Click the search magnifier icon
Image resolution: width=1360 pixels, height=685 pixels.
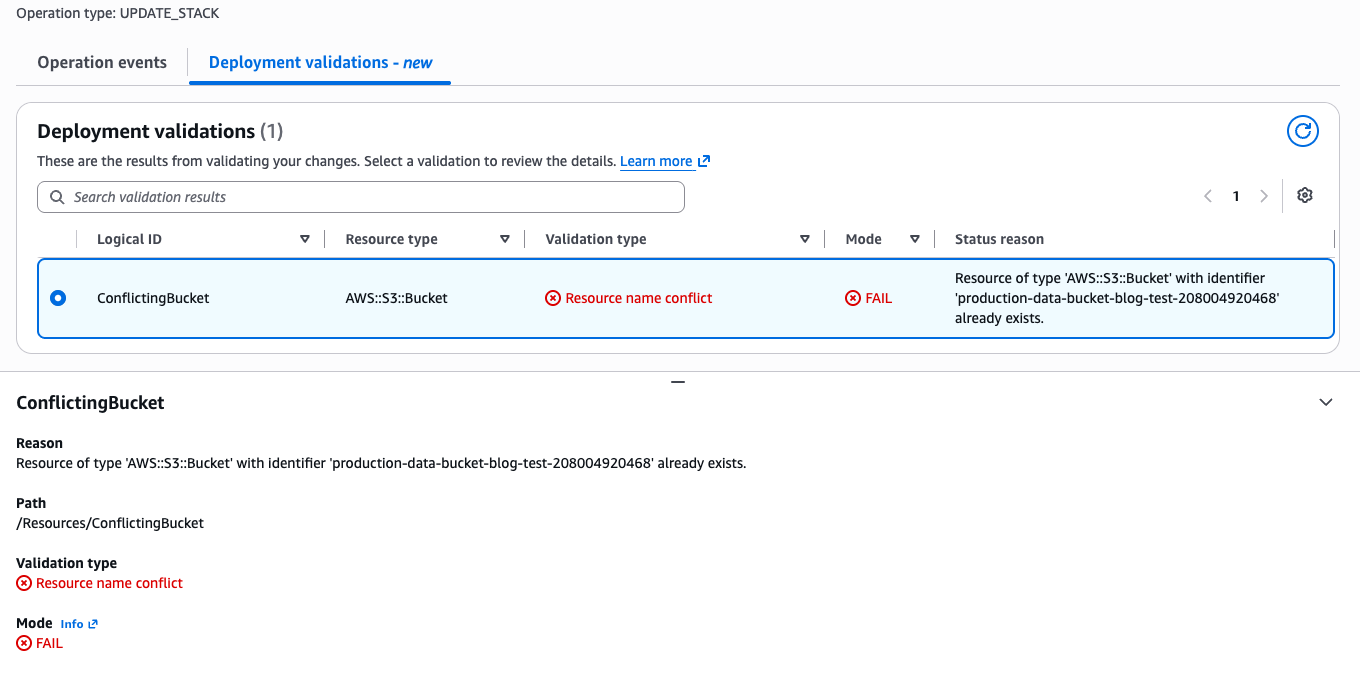pyautogui.click(x=57, y=197)
